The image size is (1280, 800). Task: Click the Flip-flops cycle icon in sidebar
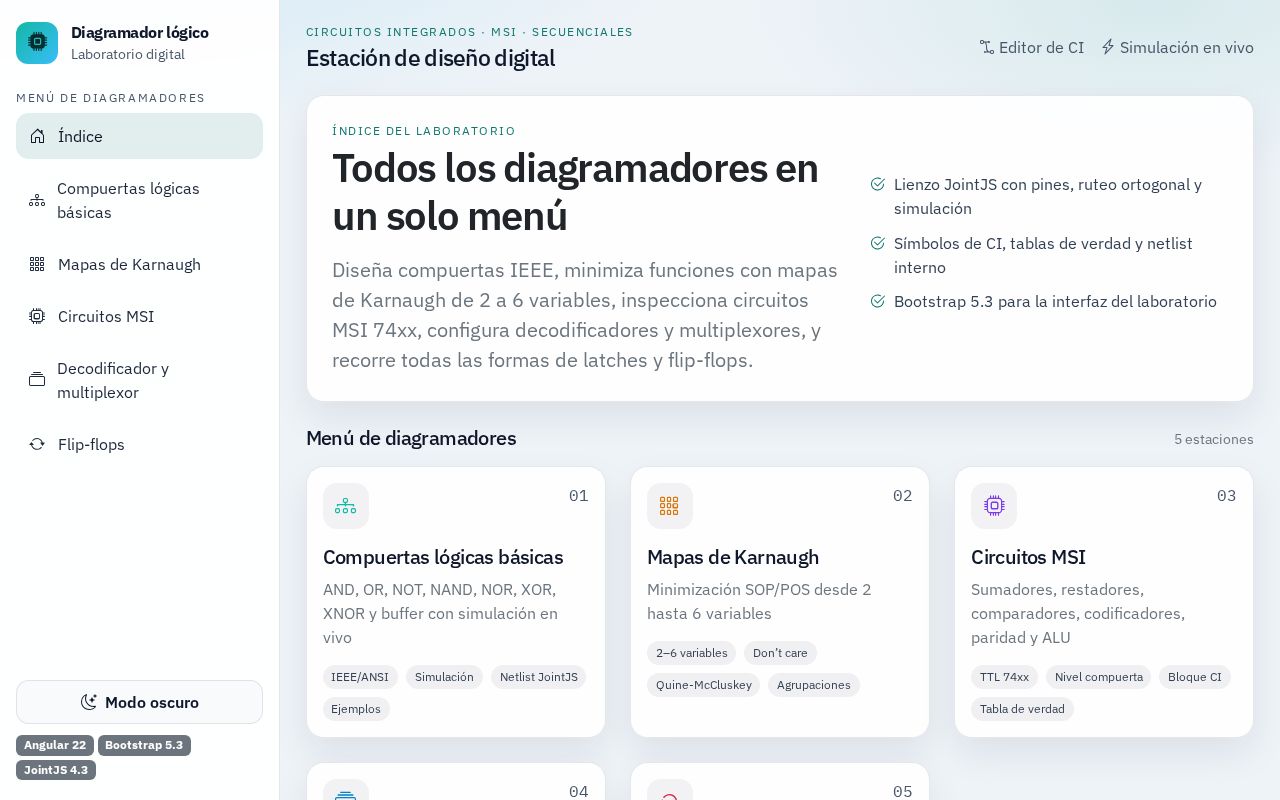[x=37, y=444]
